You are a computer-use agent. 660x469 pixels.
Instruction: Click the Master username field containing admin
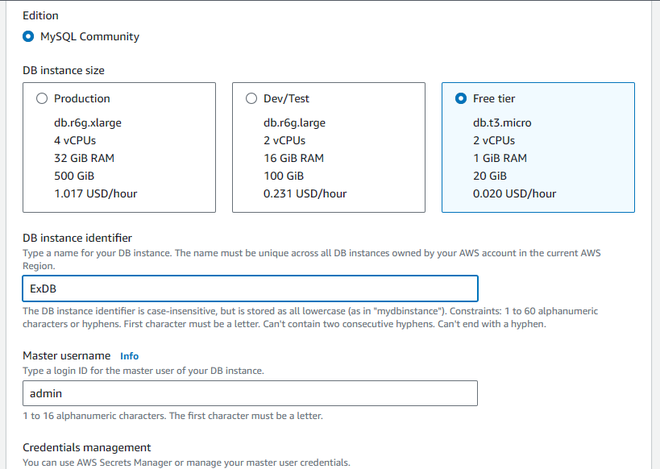point(250,394)
